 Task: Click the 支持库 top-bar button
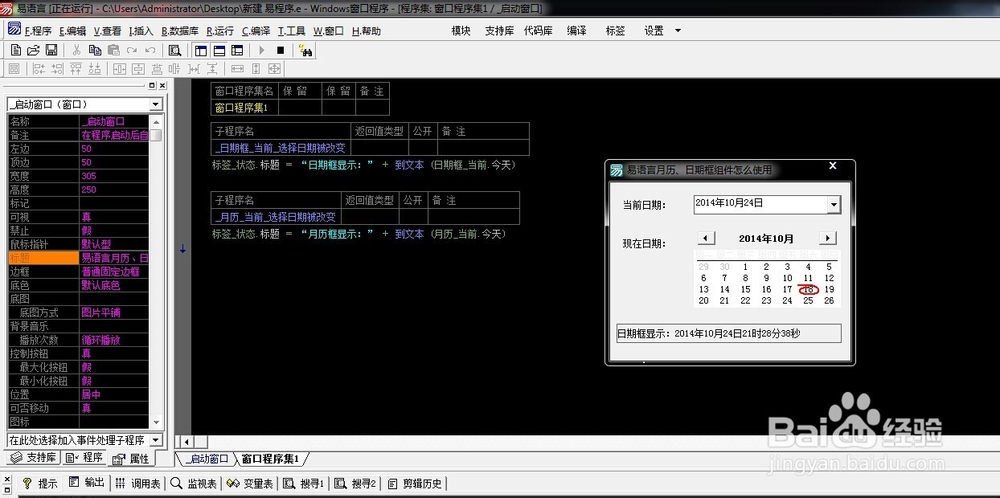(x=499, y=31)
